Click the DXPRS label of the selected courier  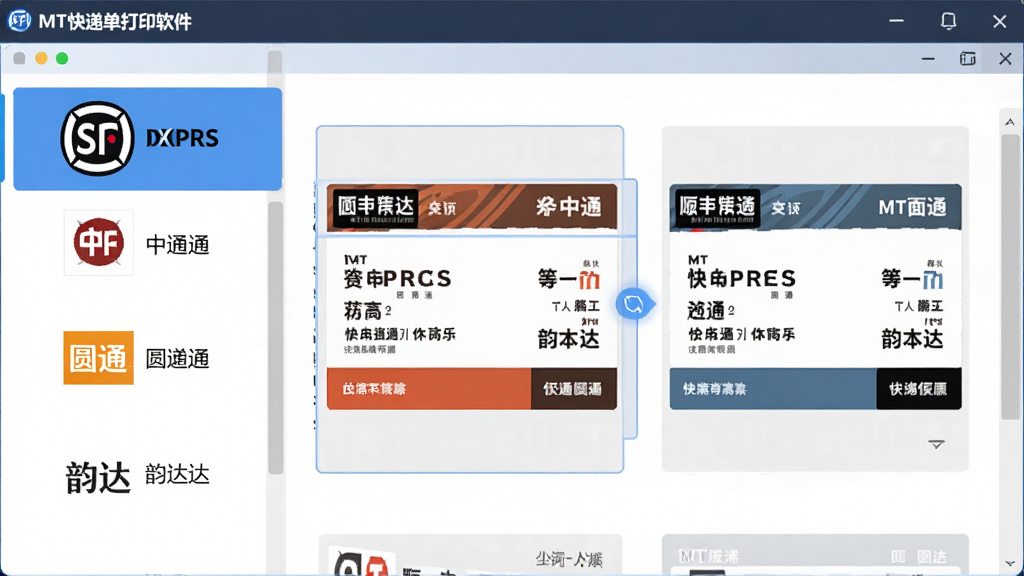182,138
